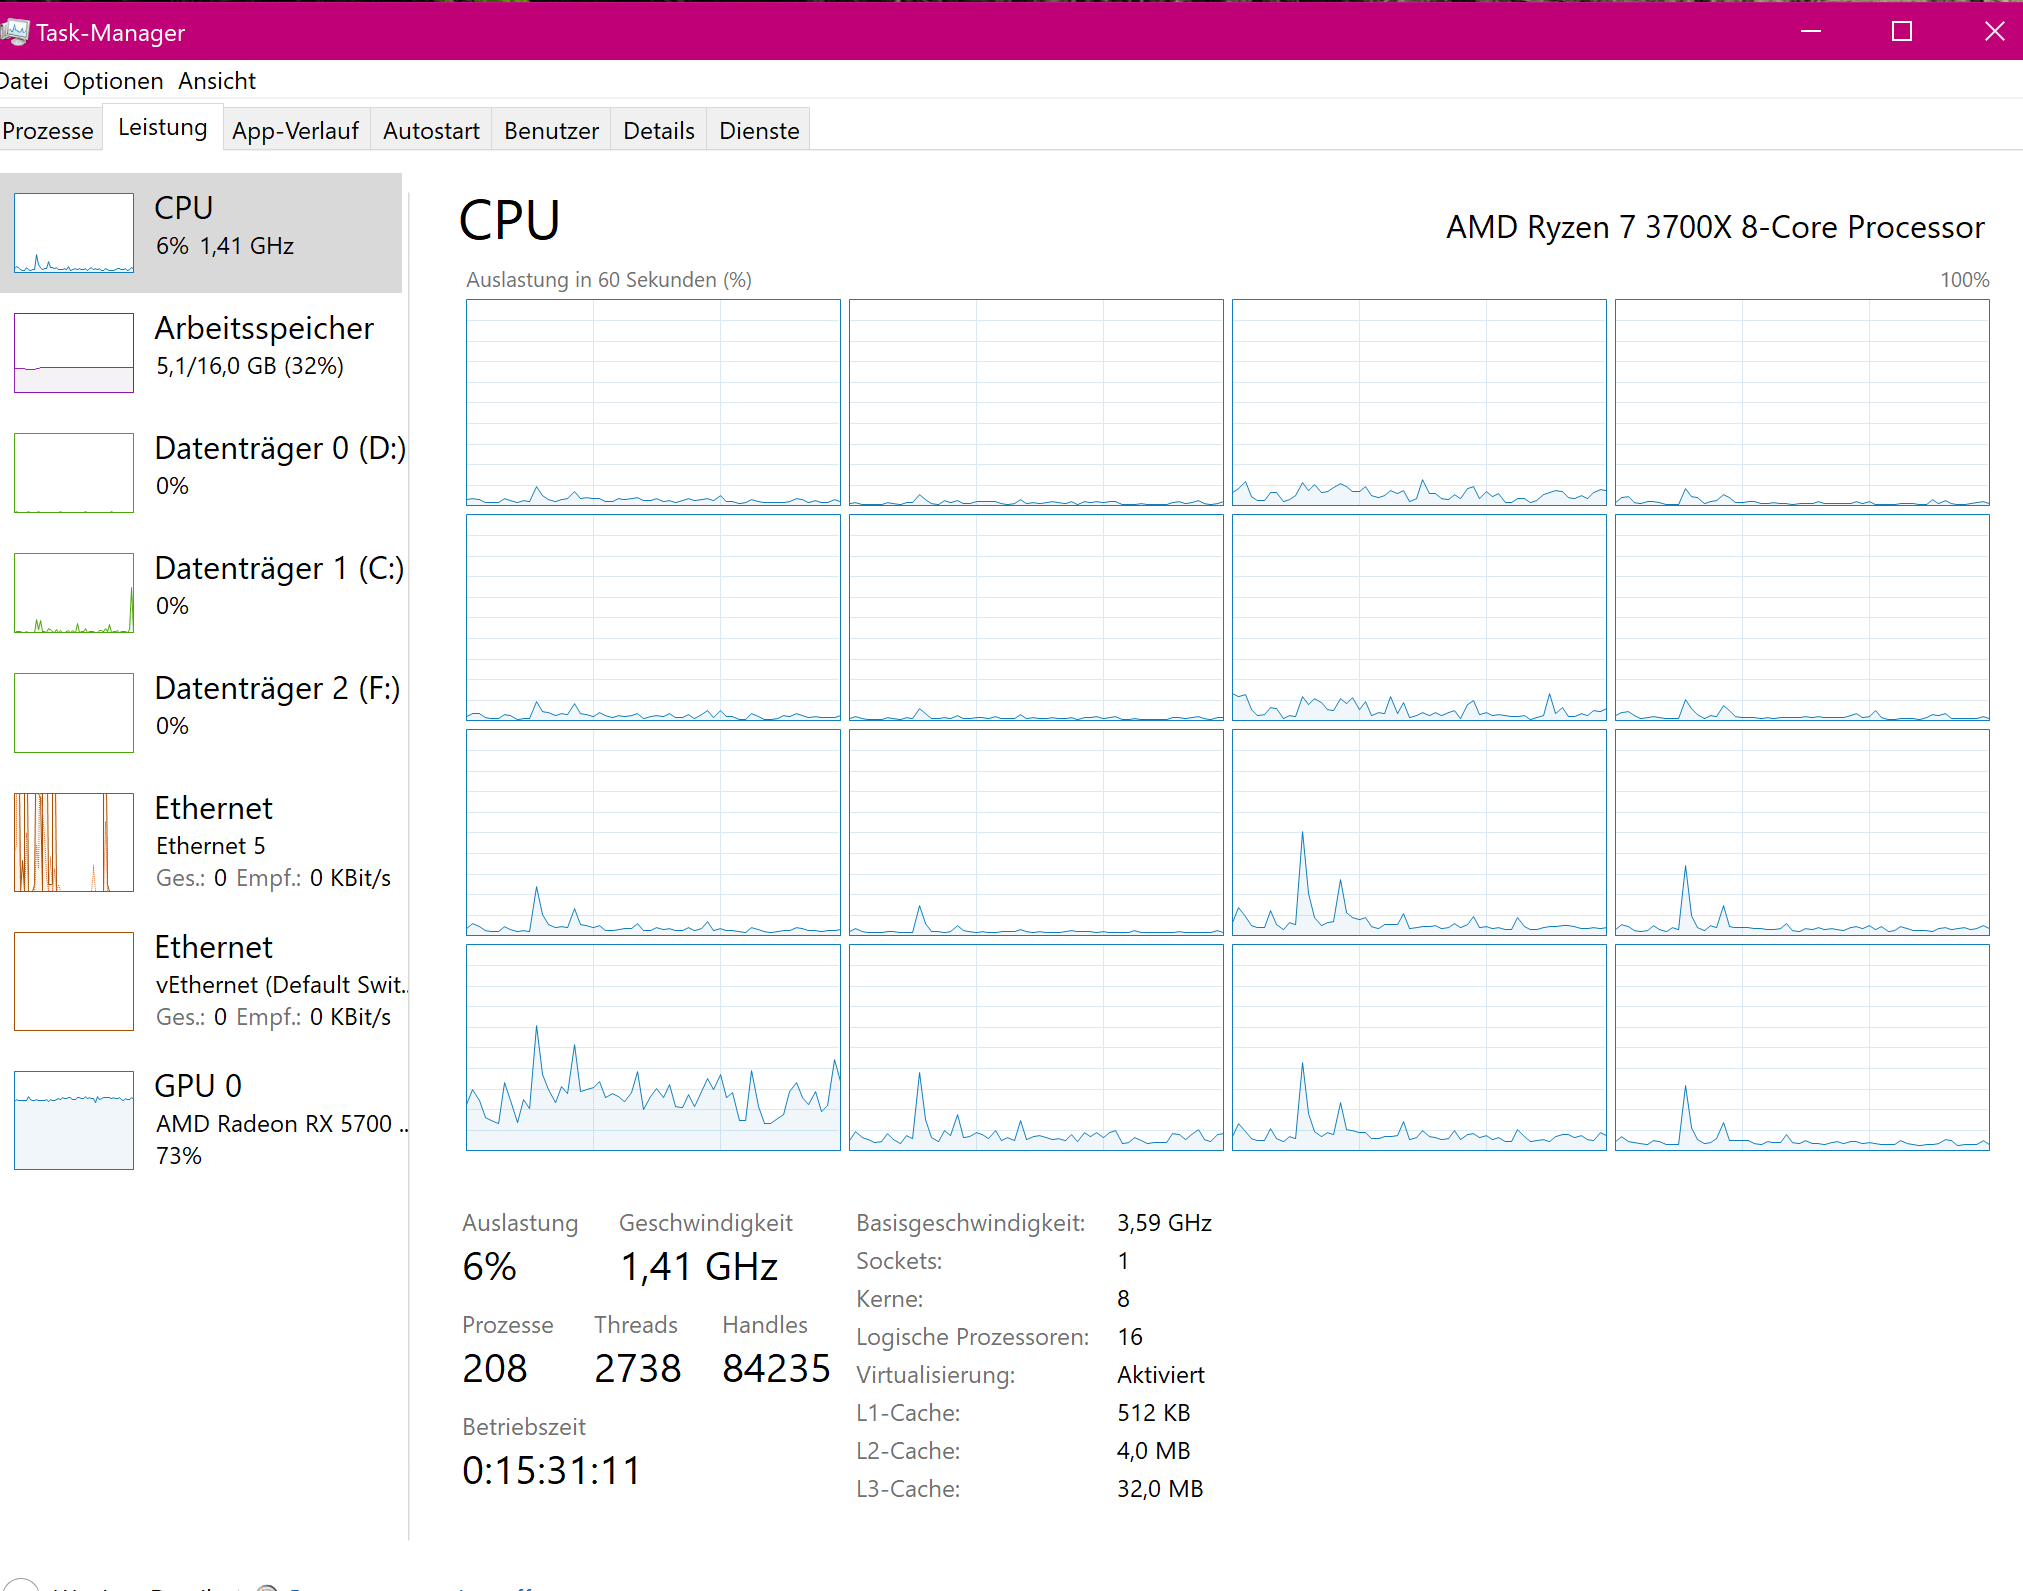Screen dimensions: 2023x1591
Task: Open the Ethernet 5 network graph
Action: coord(200,840)
